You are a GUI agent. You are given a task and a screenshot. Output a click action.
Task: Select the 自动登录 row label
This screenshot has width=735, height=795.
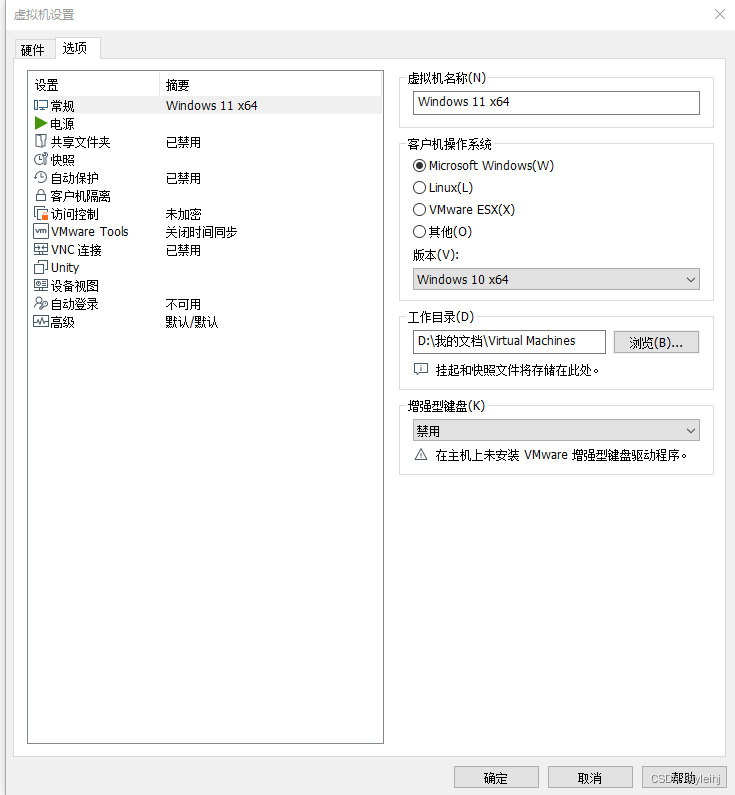pyautogui.click(x=75, y=304)
